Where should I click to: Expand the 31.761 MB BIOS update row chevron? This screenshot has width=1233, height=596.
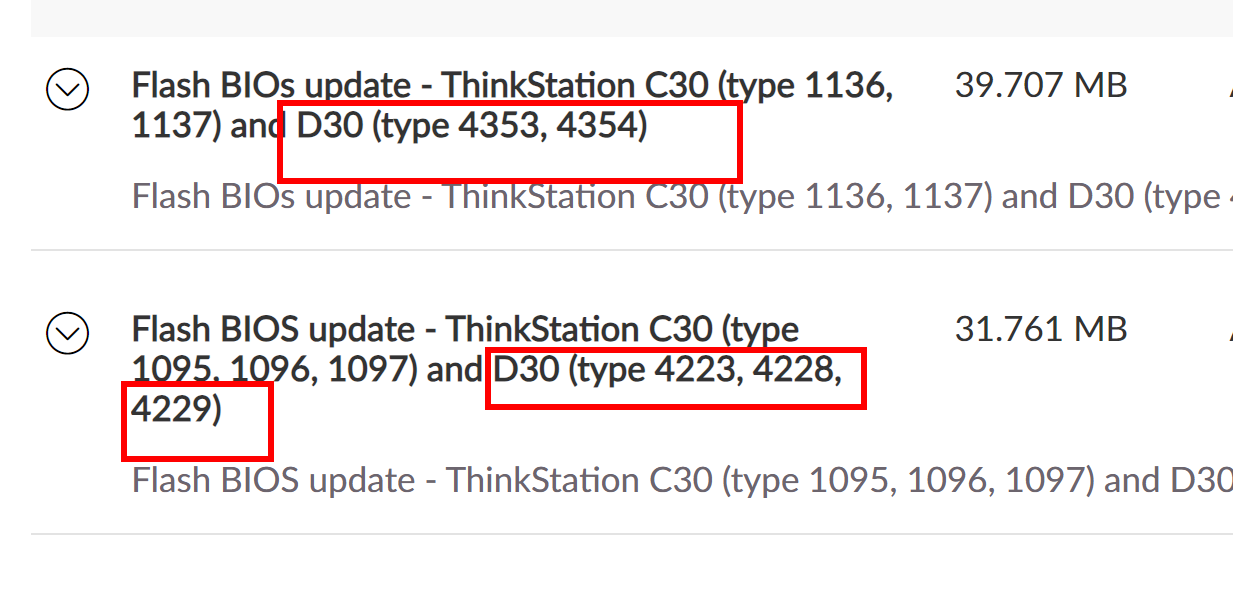point(68,333)
